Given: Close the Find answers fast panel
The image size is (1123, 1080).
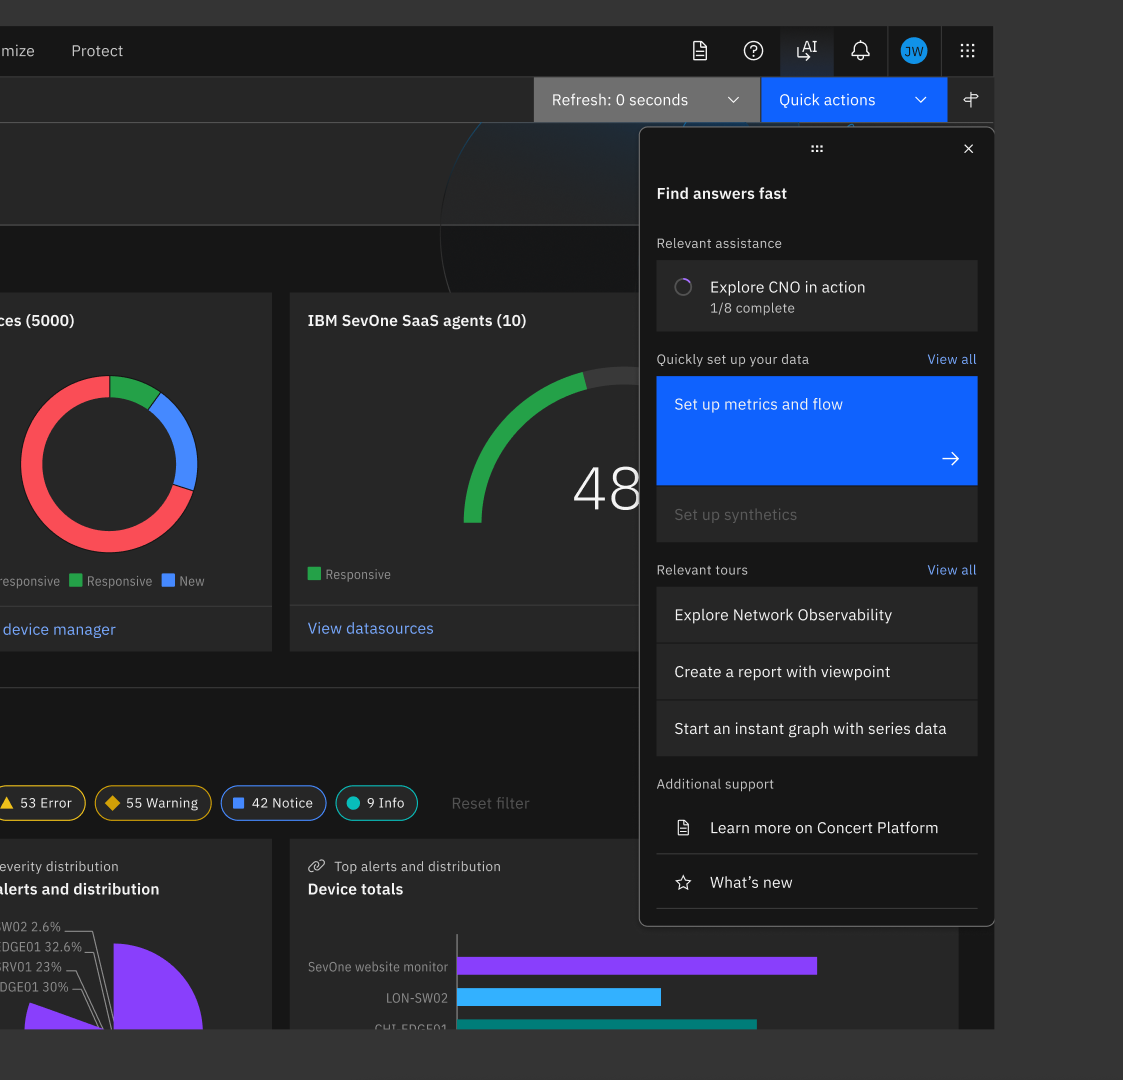Looking at the screenshot, I should [968, 149].
